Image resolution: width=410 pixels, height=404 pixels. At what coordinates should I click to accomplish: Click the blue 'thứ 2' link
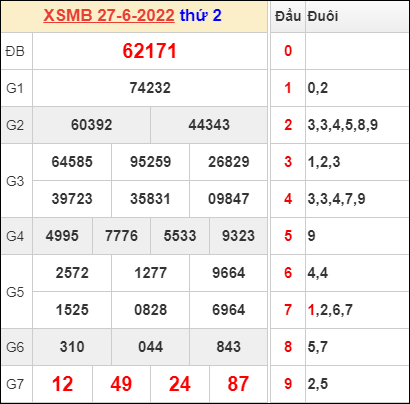click(200, 15)
